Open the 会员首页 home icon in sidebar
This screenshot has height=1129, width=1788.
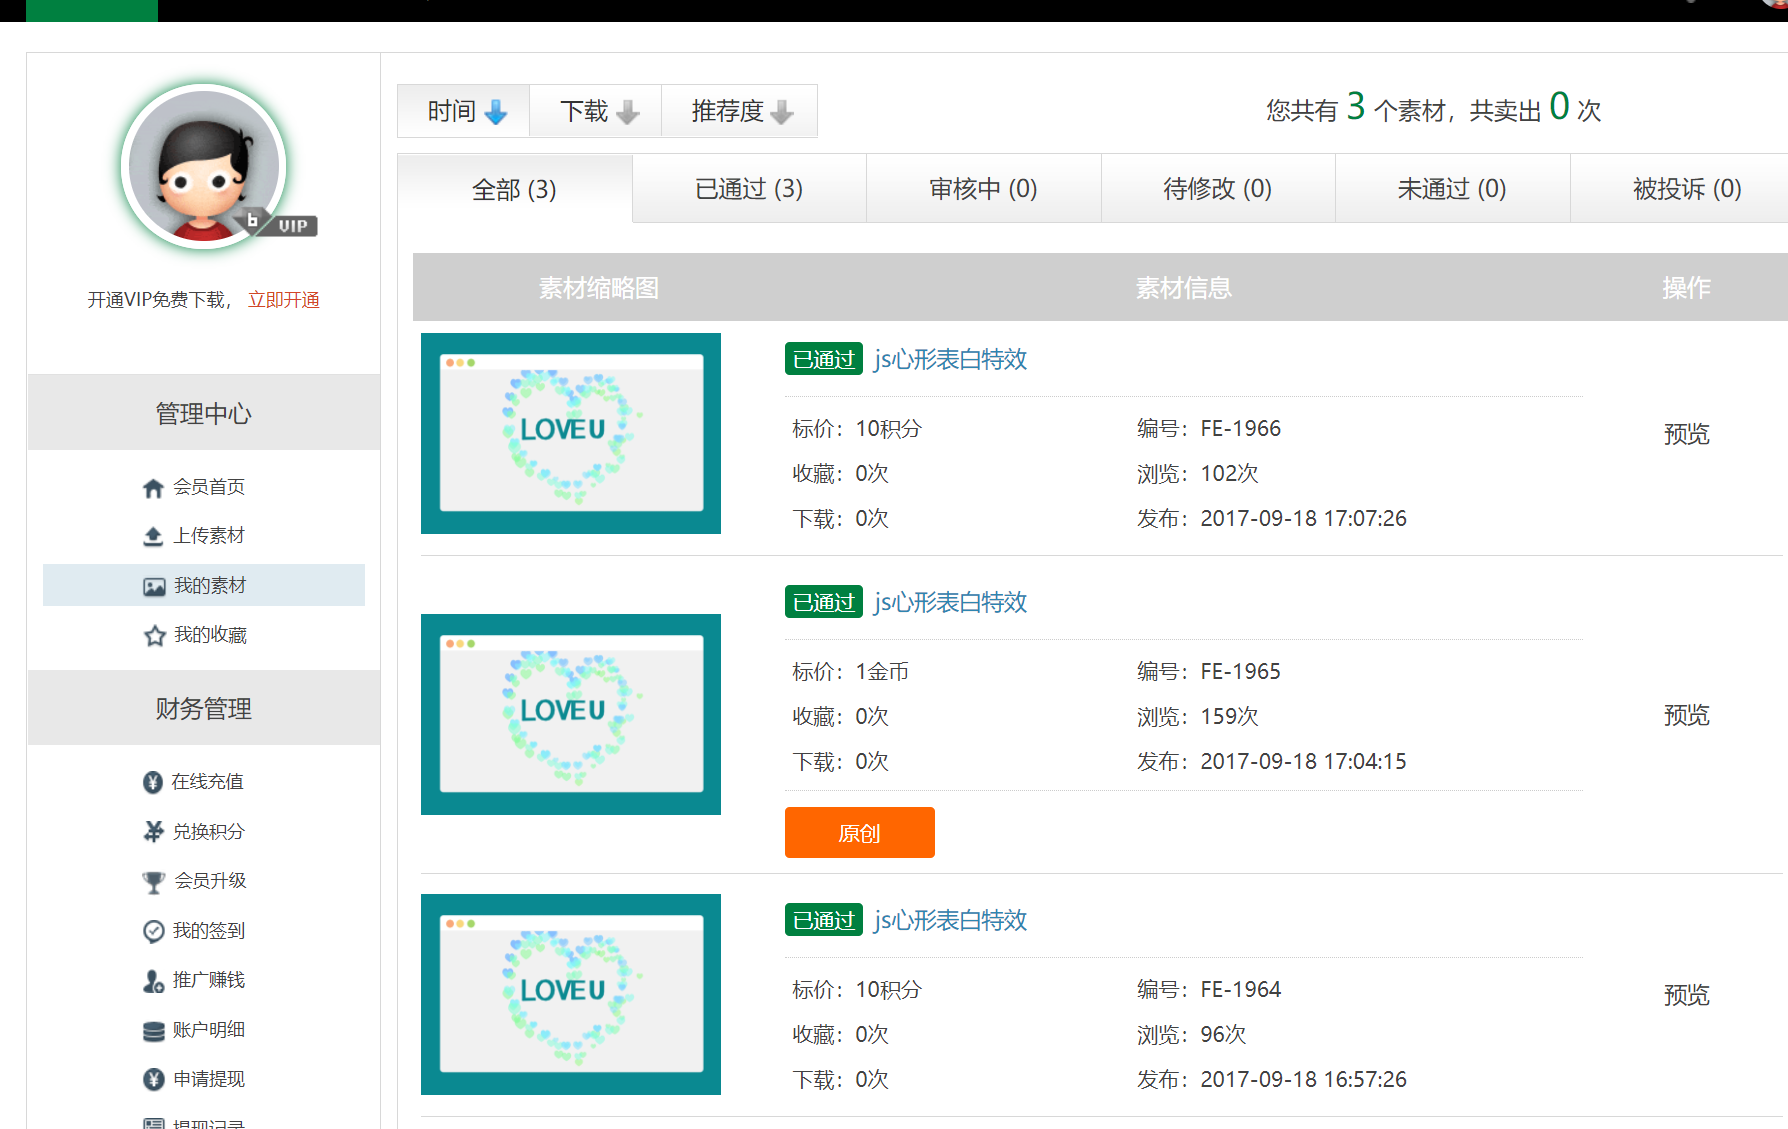(x=152, y=487)
